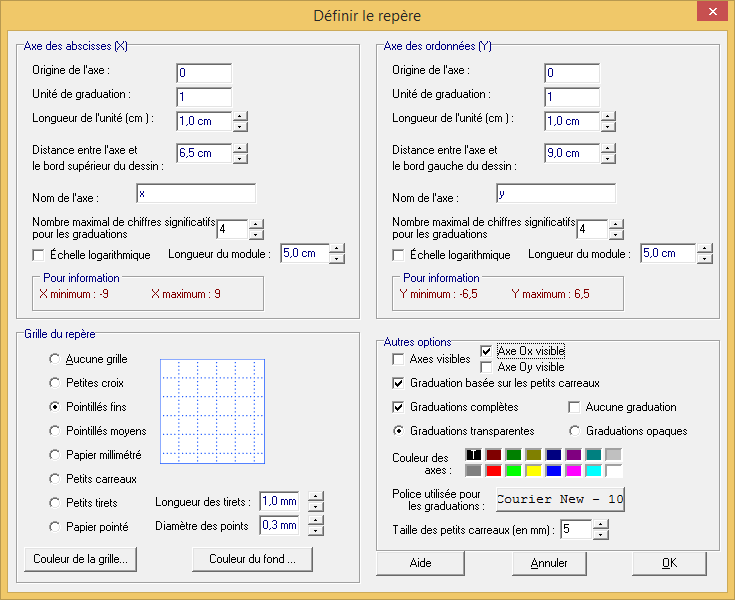Click the X-axis Nom de l'axe field
This screenshot has width=735, height=600.
tap(196, 193)
